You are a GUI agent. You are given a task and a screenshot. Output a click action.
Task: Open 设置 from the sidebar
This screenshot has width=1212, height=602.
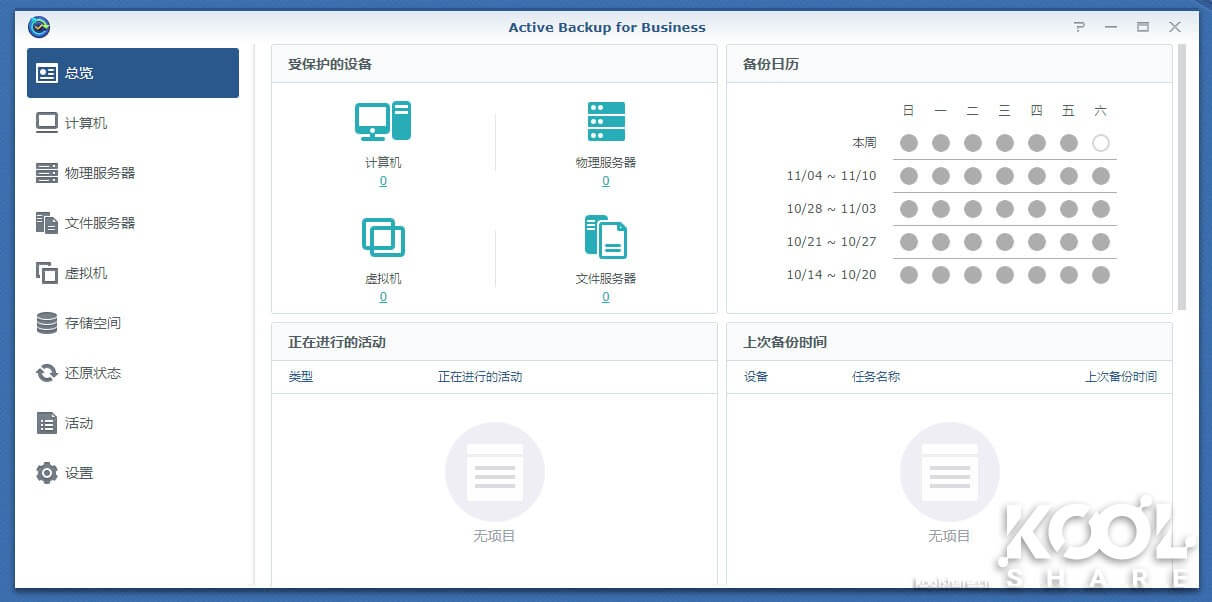click(x=78, y=473)
